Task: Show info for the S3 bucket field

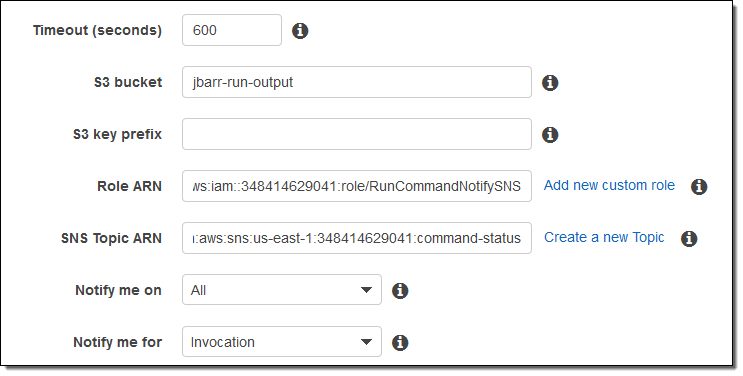Action: (x=550, y=83)
